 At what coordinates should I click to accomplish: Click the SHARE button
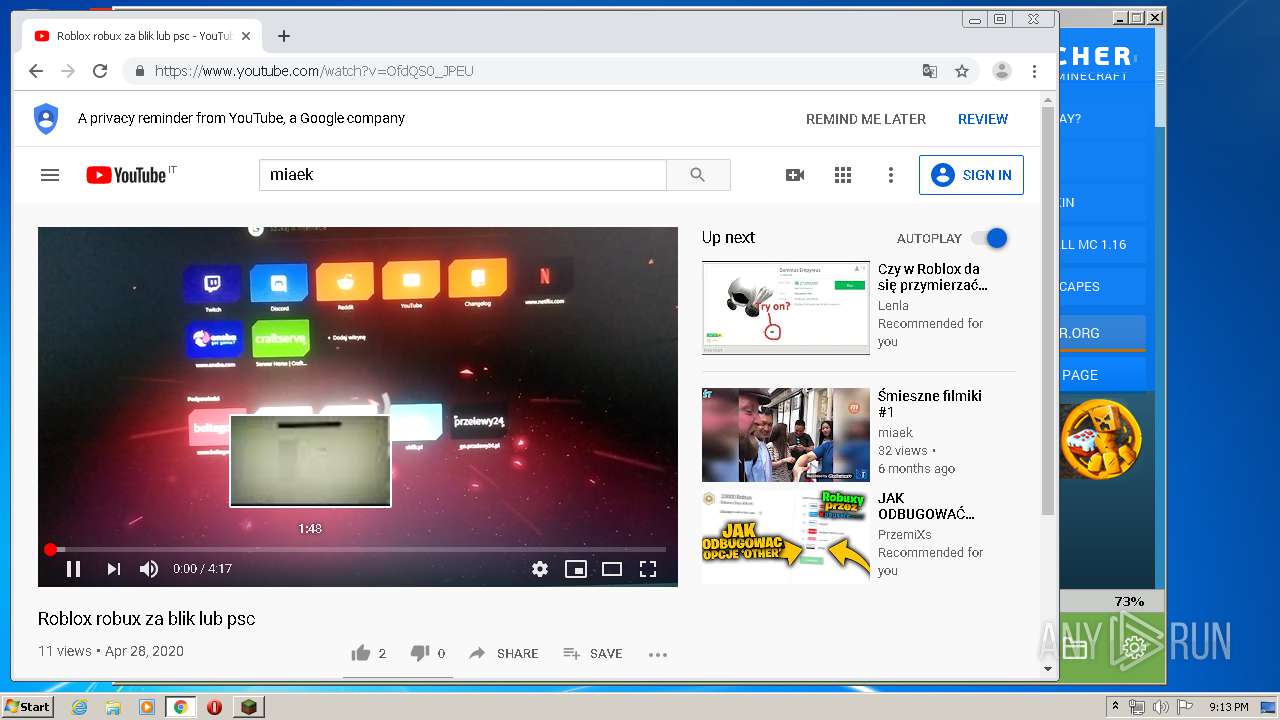tap(503, 653)
